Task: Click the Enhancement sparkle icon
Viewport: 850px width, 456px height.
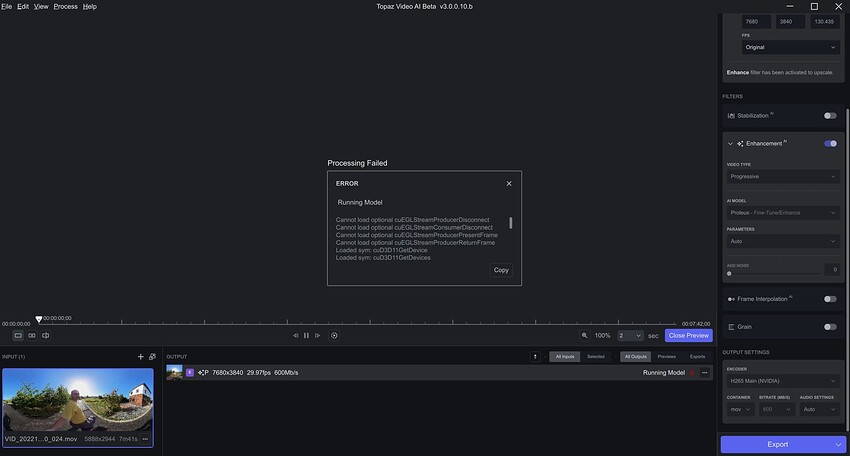Action: [740, 144]
